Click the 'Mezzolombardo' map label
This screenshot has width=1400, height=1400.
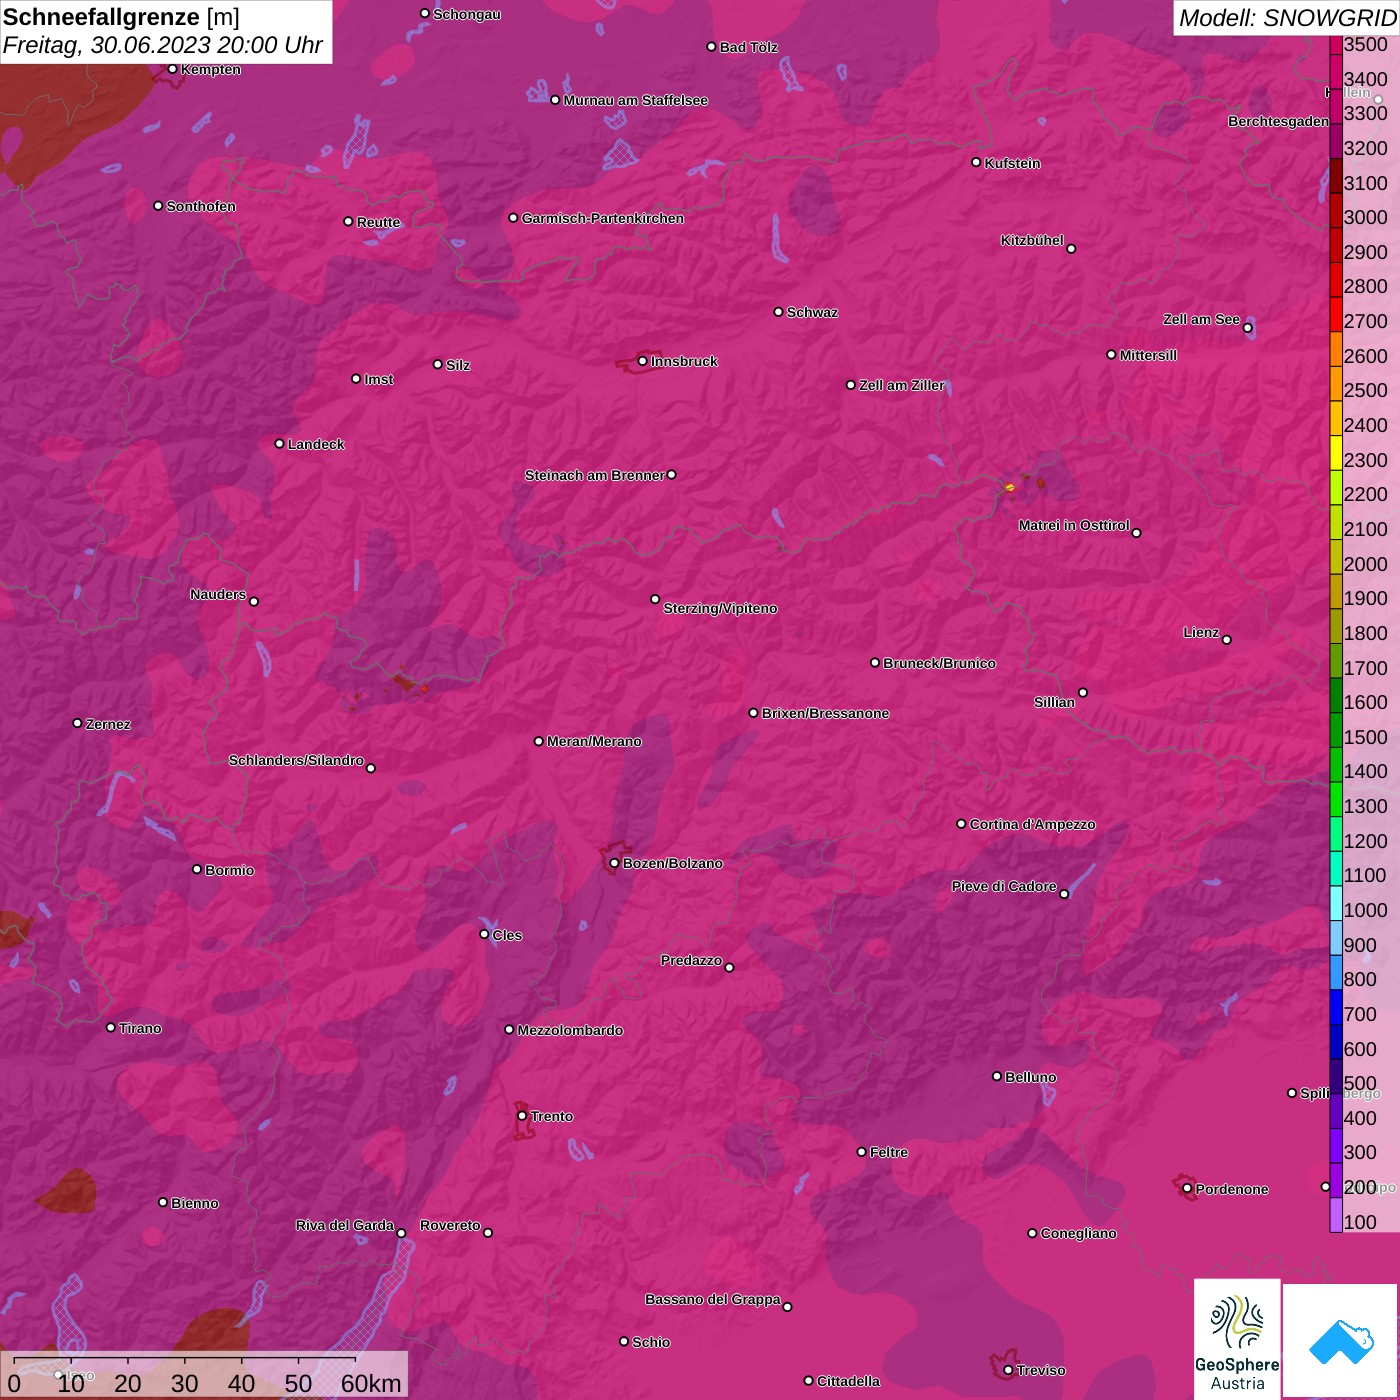coord(570,1030)
